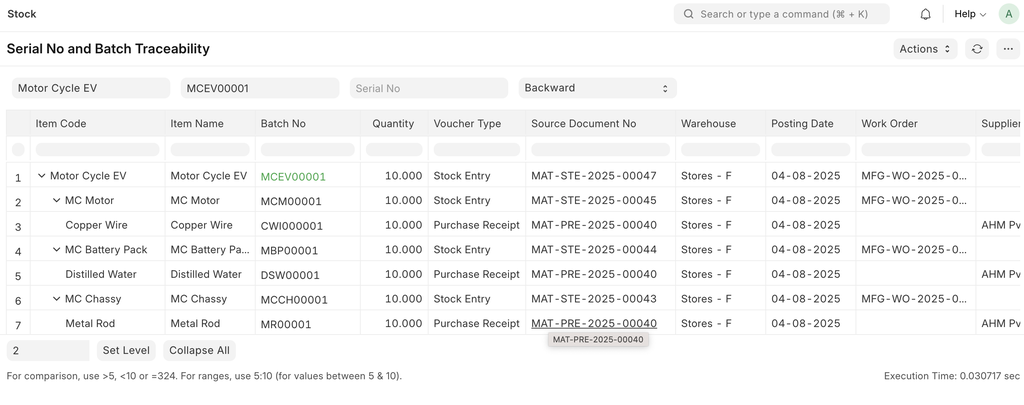Open the three-dots more options menu

[1008, 49]
